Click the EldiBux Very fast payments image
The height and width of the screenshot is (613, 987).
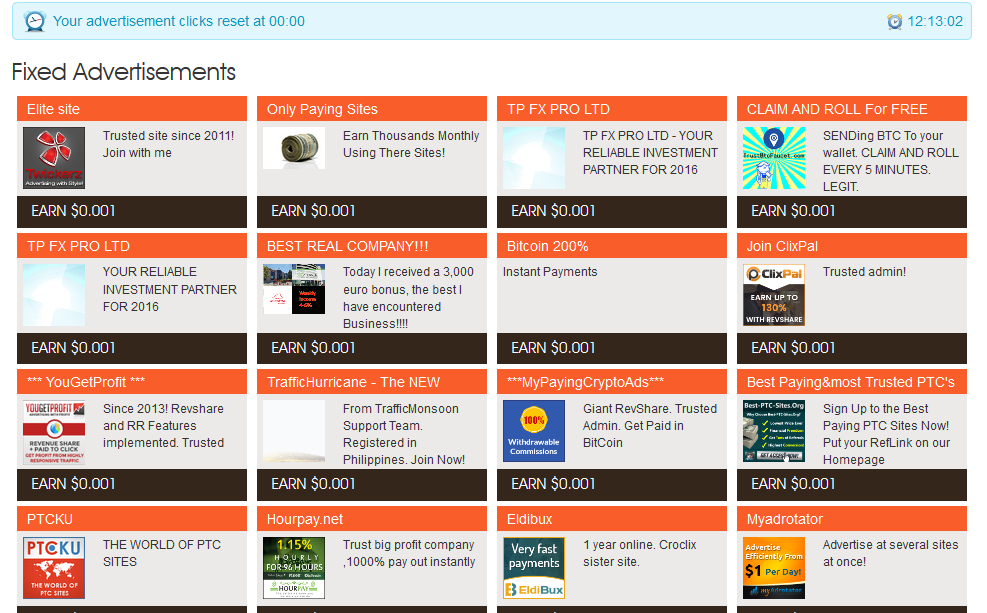click(534, 568)
